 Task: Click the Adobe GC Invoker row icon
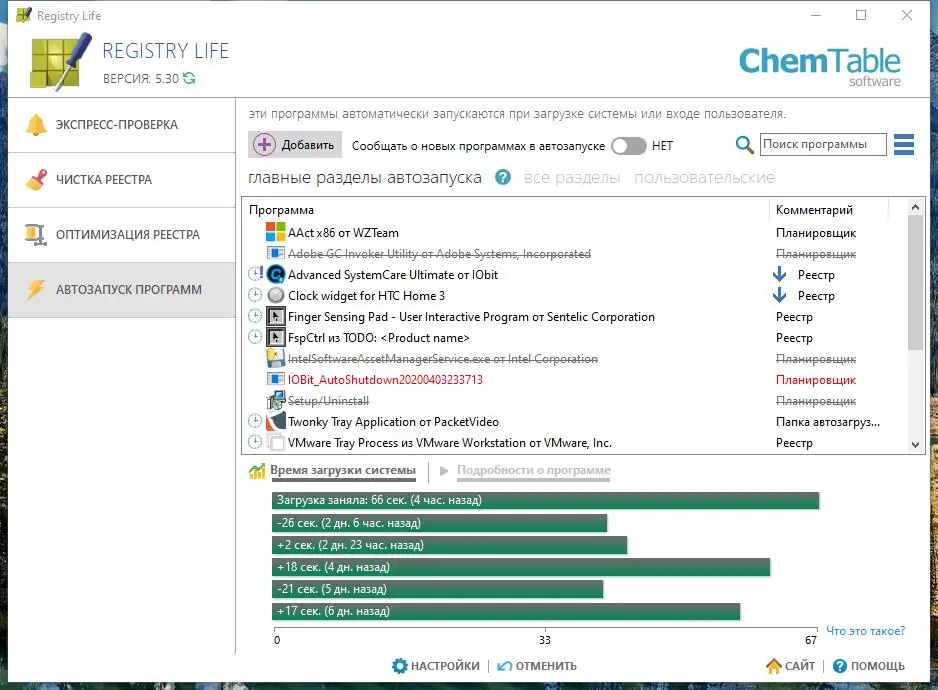point(276,253)
